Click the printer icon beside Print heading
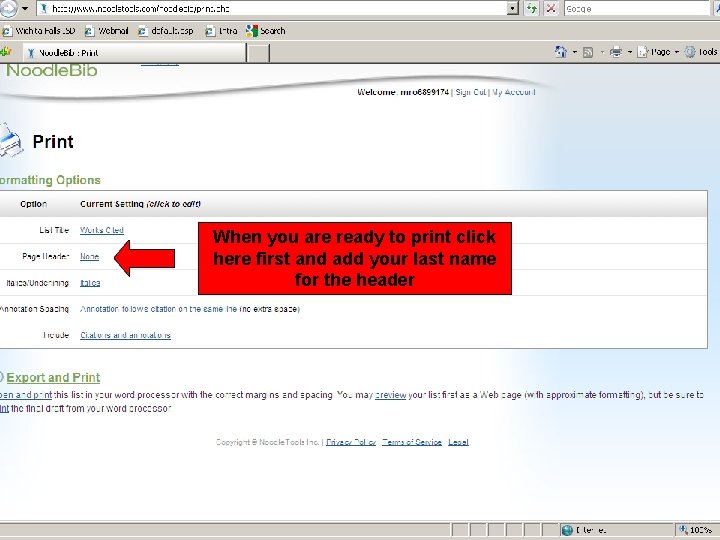This screenshot has width=720, height=540. coord(10,140)
